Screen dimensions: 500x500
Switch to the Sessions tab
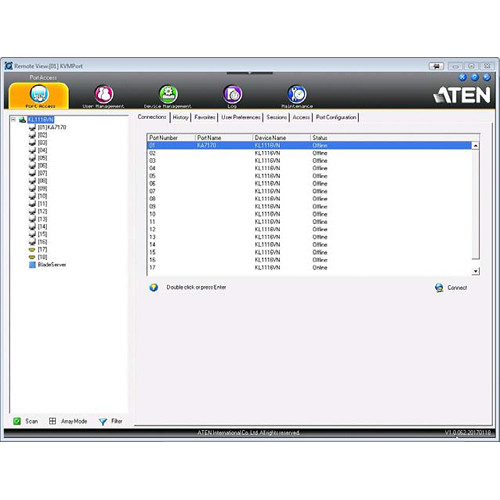coord(276,117)
